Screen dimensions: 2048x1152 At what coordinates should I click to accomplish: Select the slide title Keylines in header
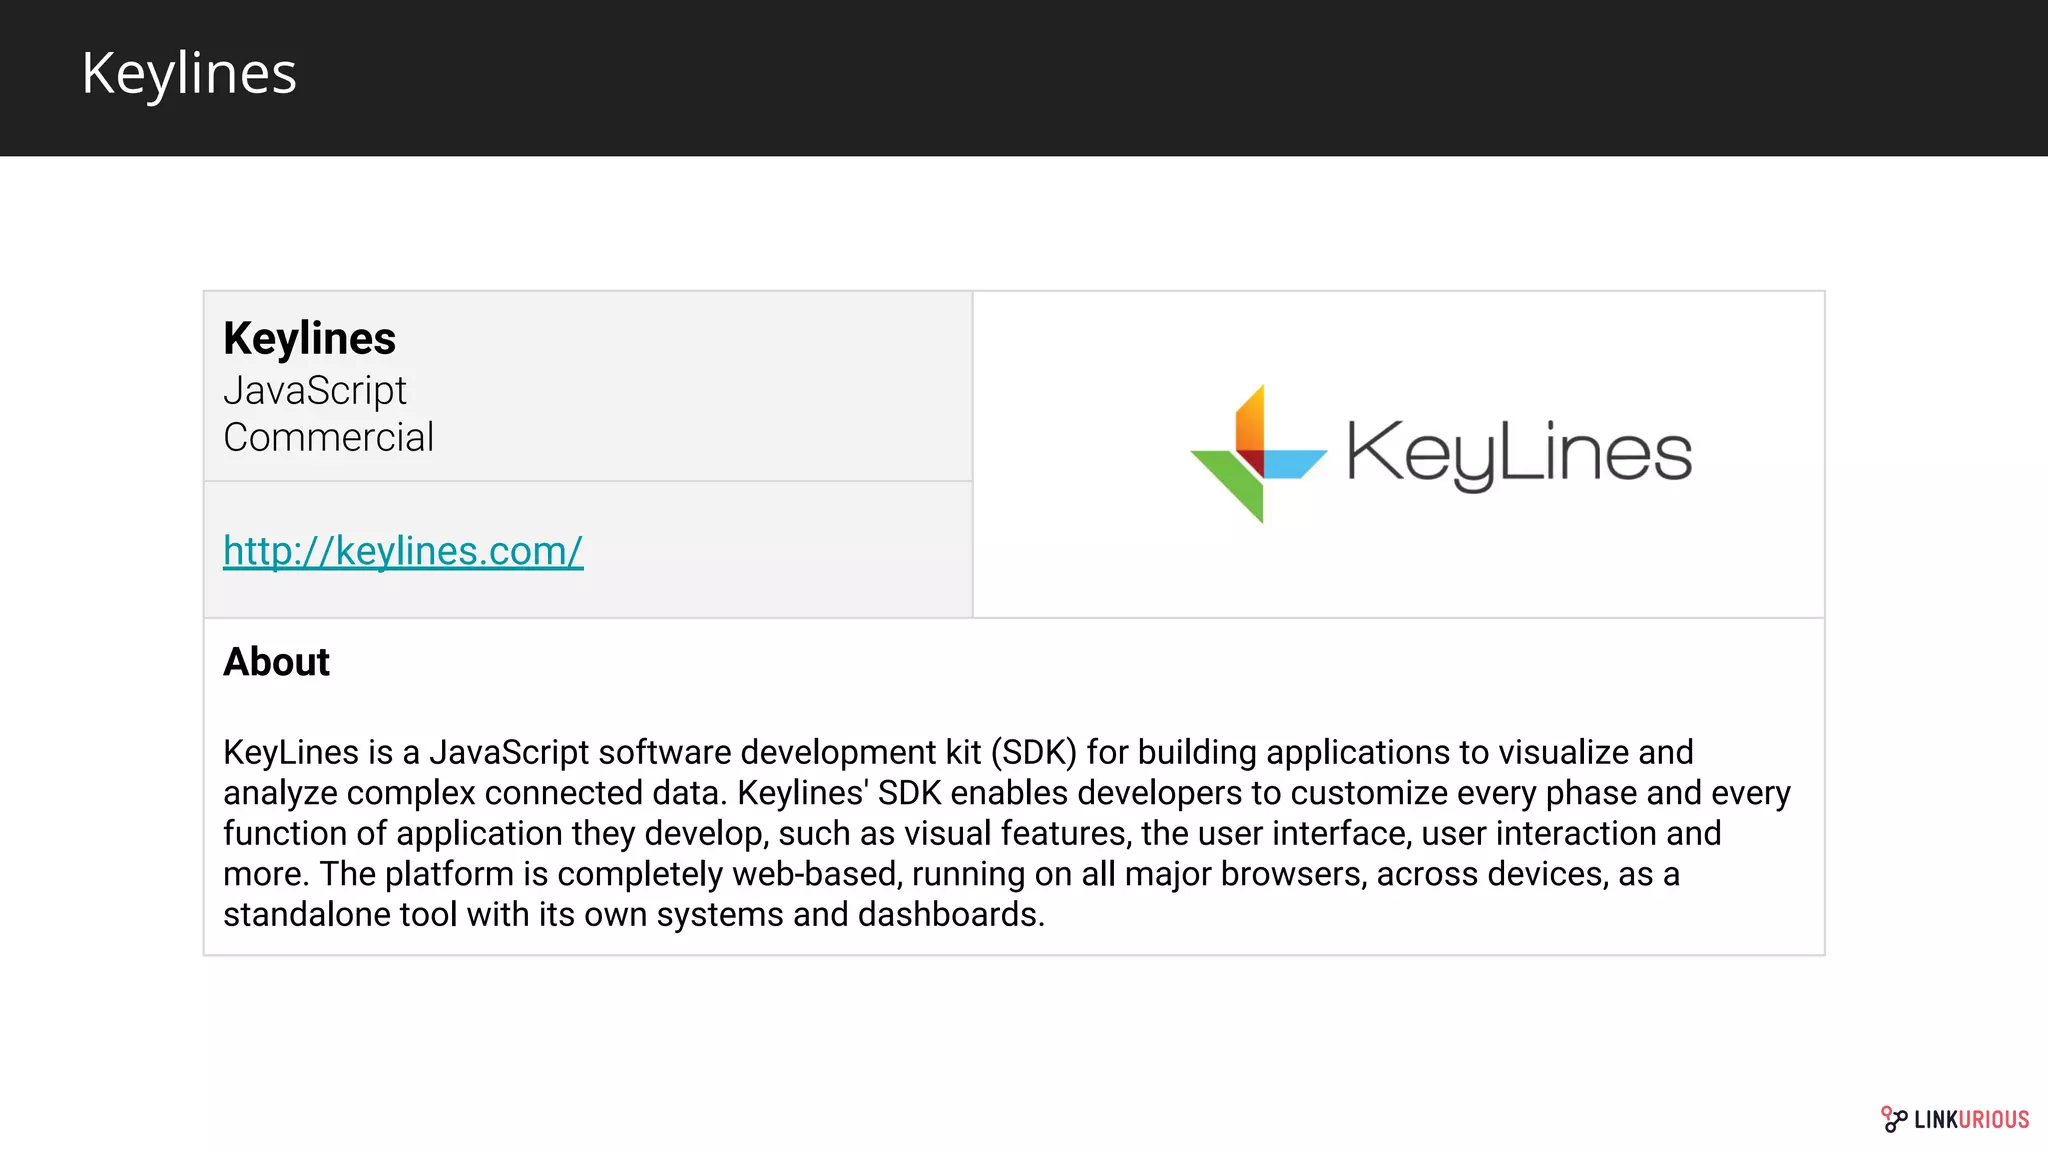189,73
